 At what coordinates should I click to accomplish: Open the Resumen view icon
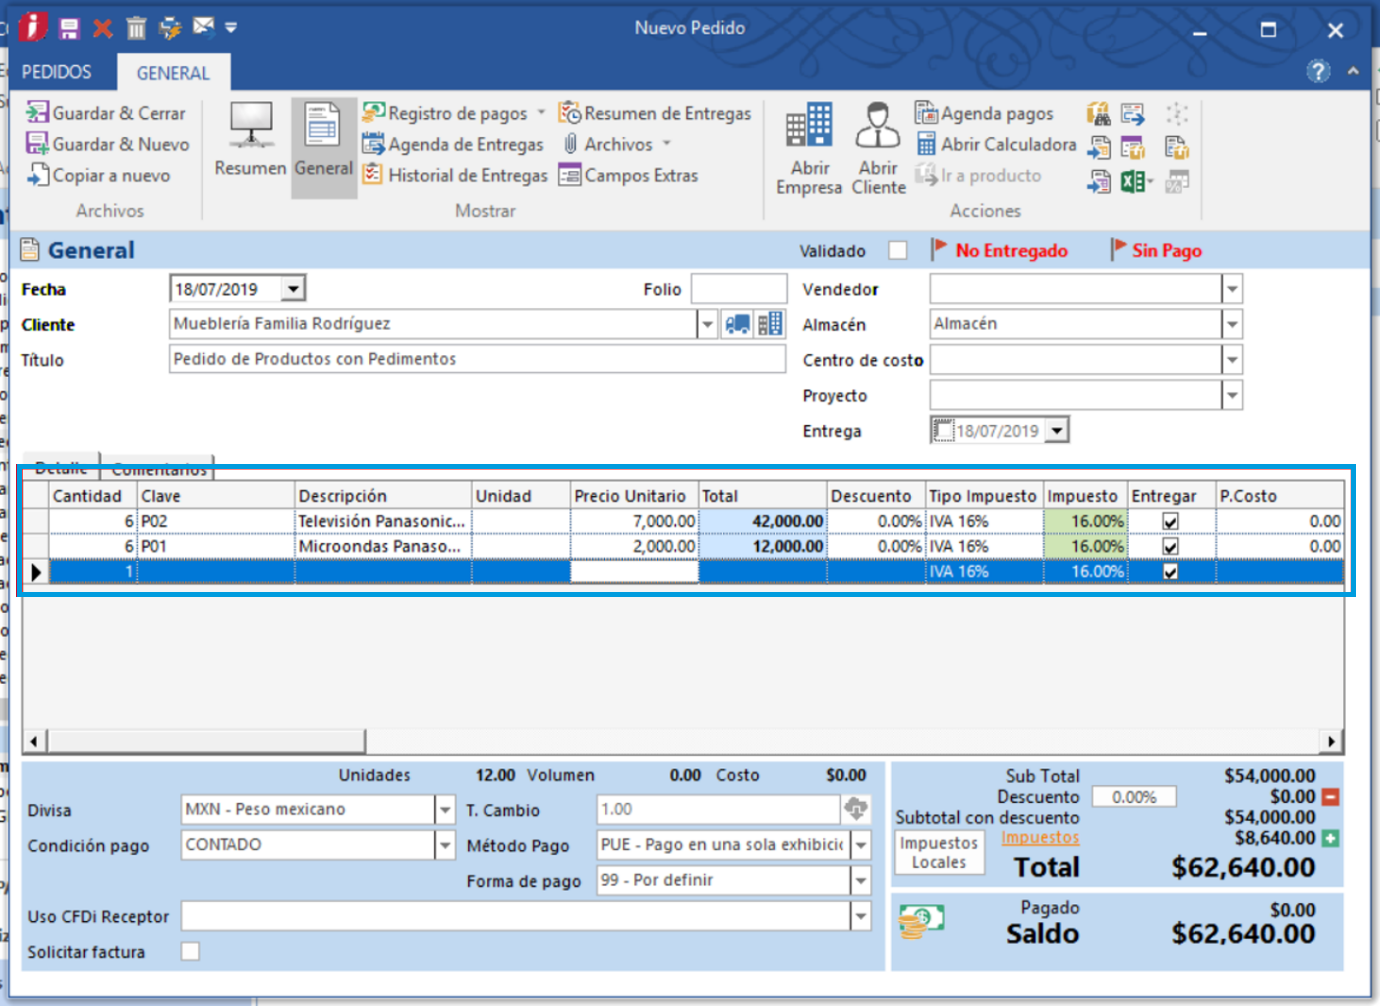(250, 128)
